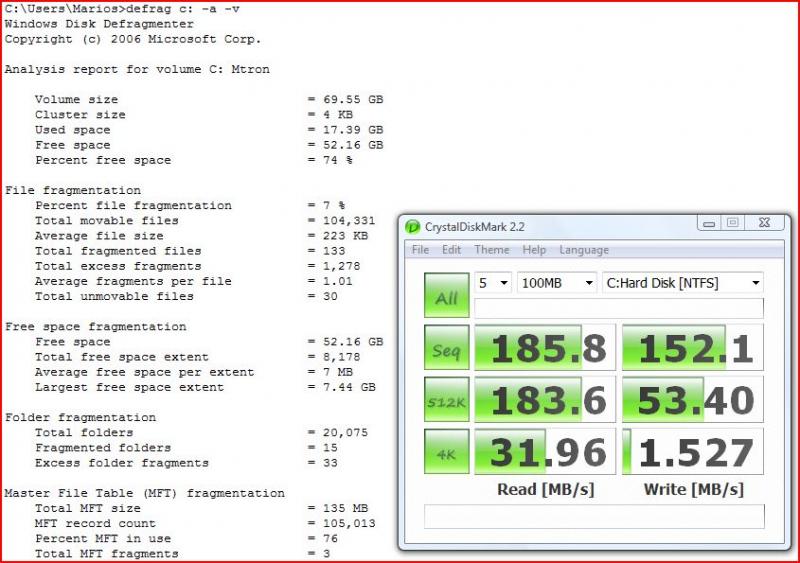Click the 512K read result 183.6
This screenshot has height=563, width=800.
[545, 399]
